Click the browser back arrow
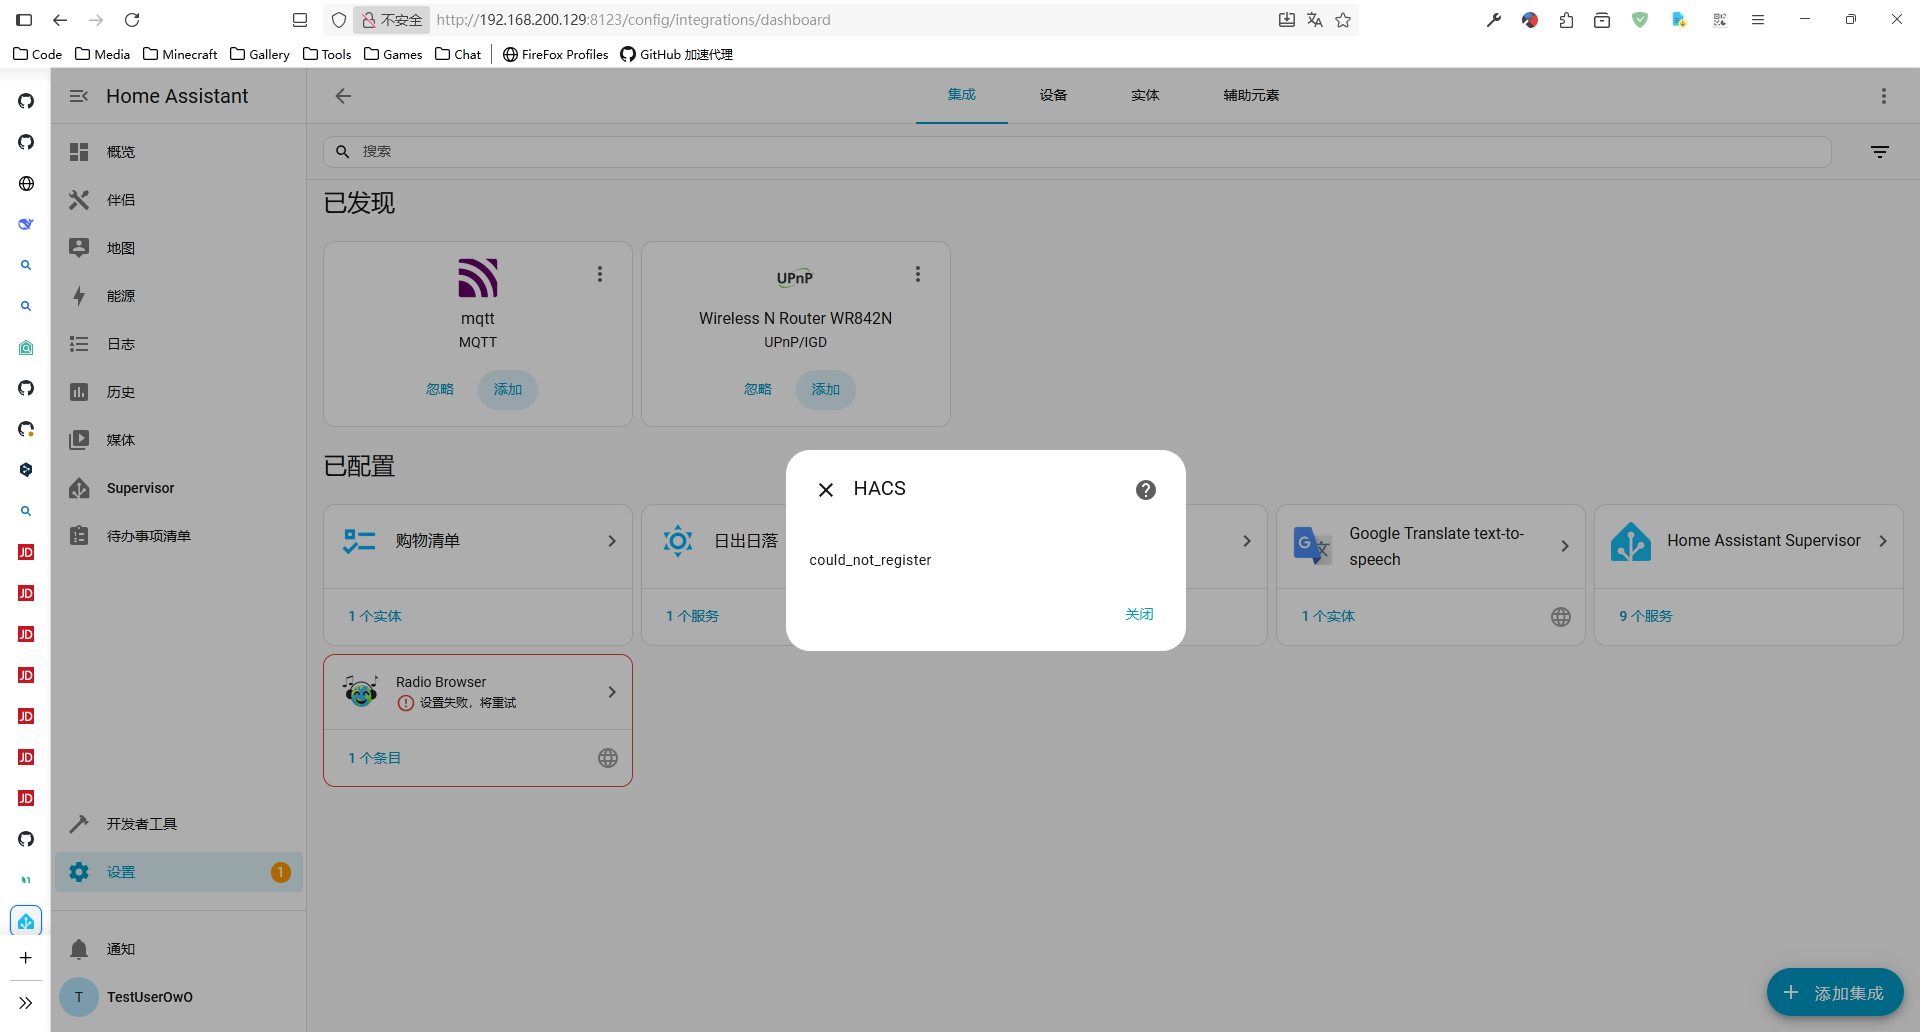1920x1032 pixels. coord(60,20)
